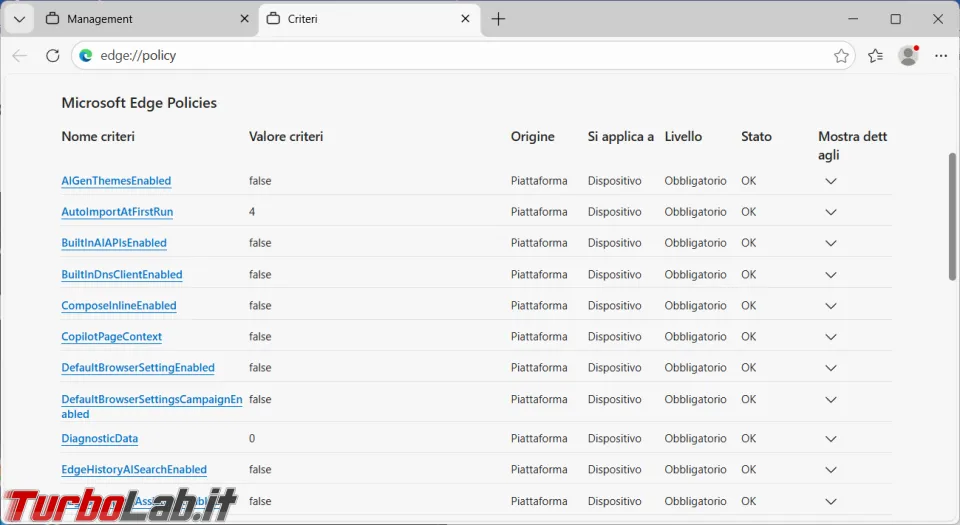960x525 pixels.
Task: Click the Origine column header
Action: coord(533,137)
